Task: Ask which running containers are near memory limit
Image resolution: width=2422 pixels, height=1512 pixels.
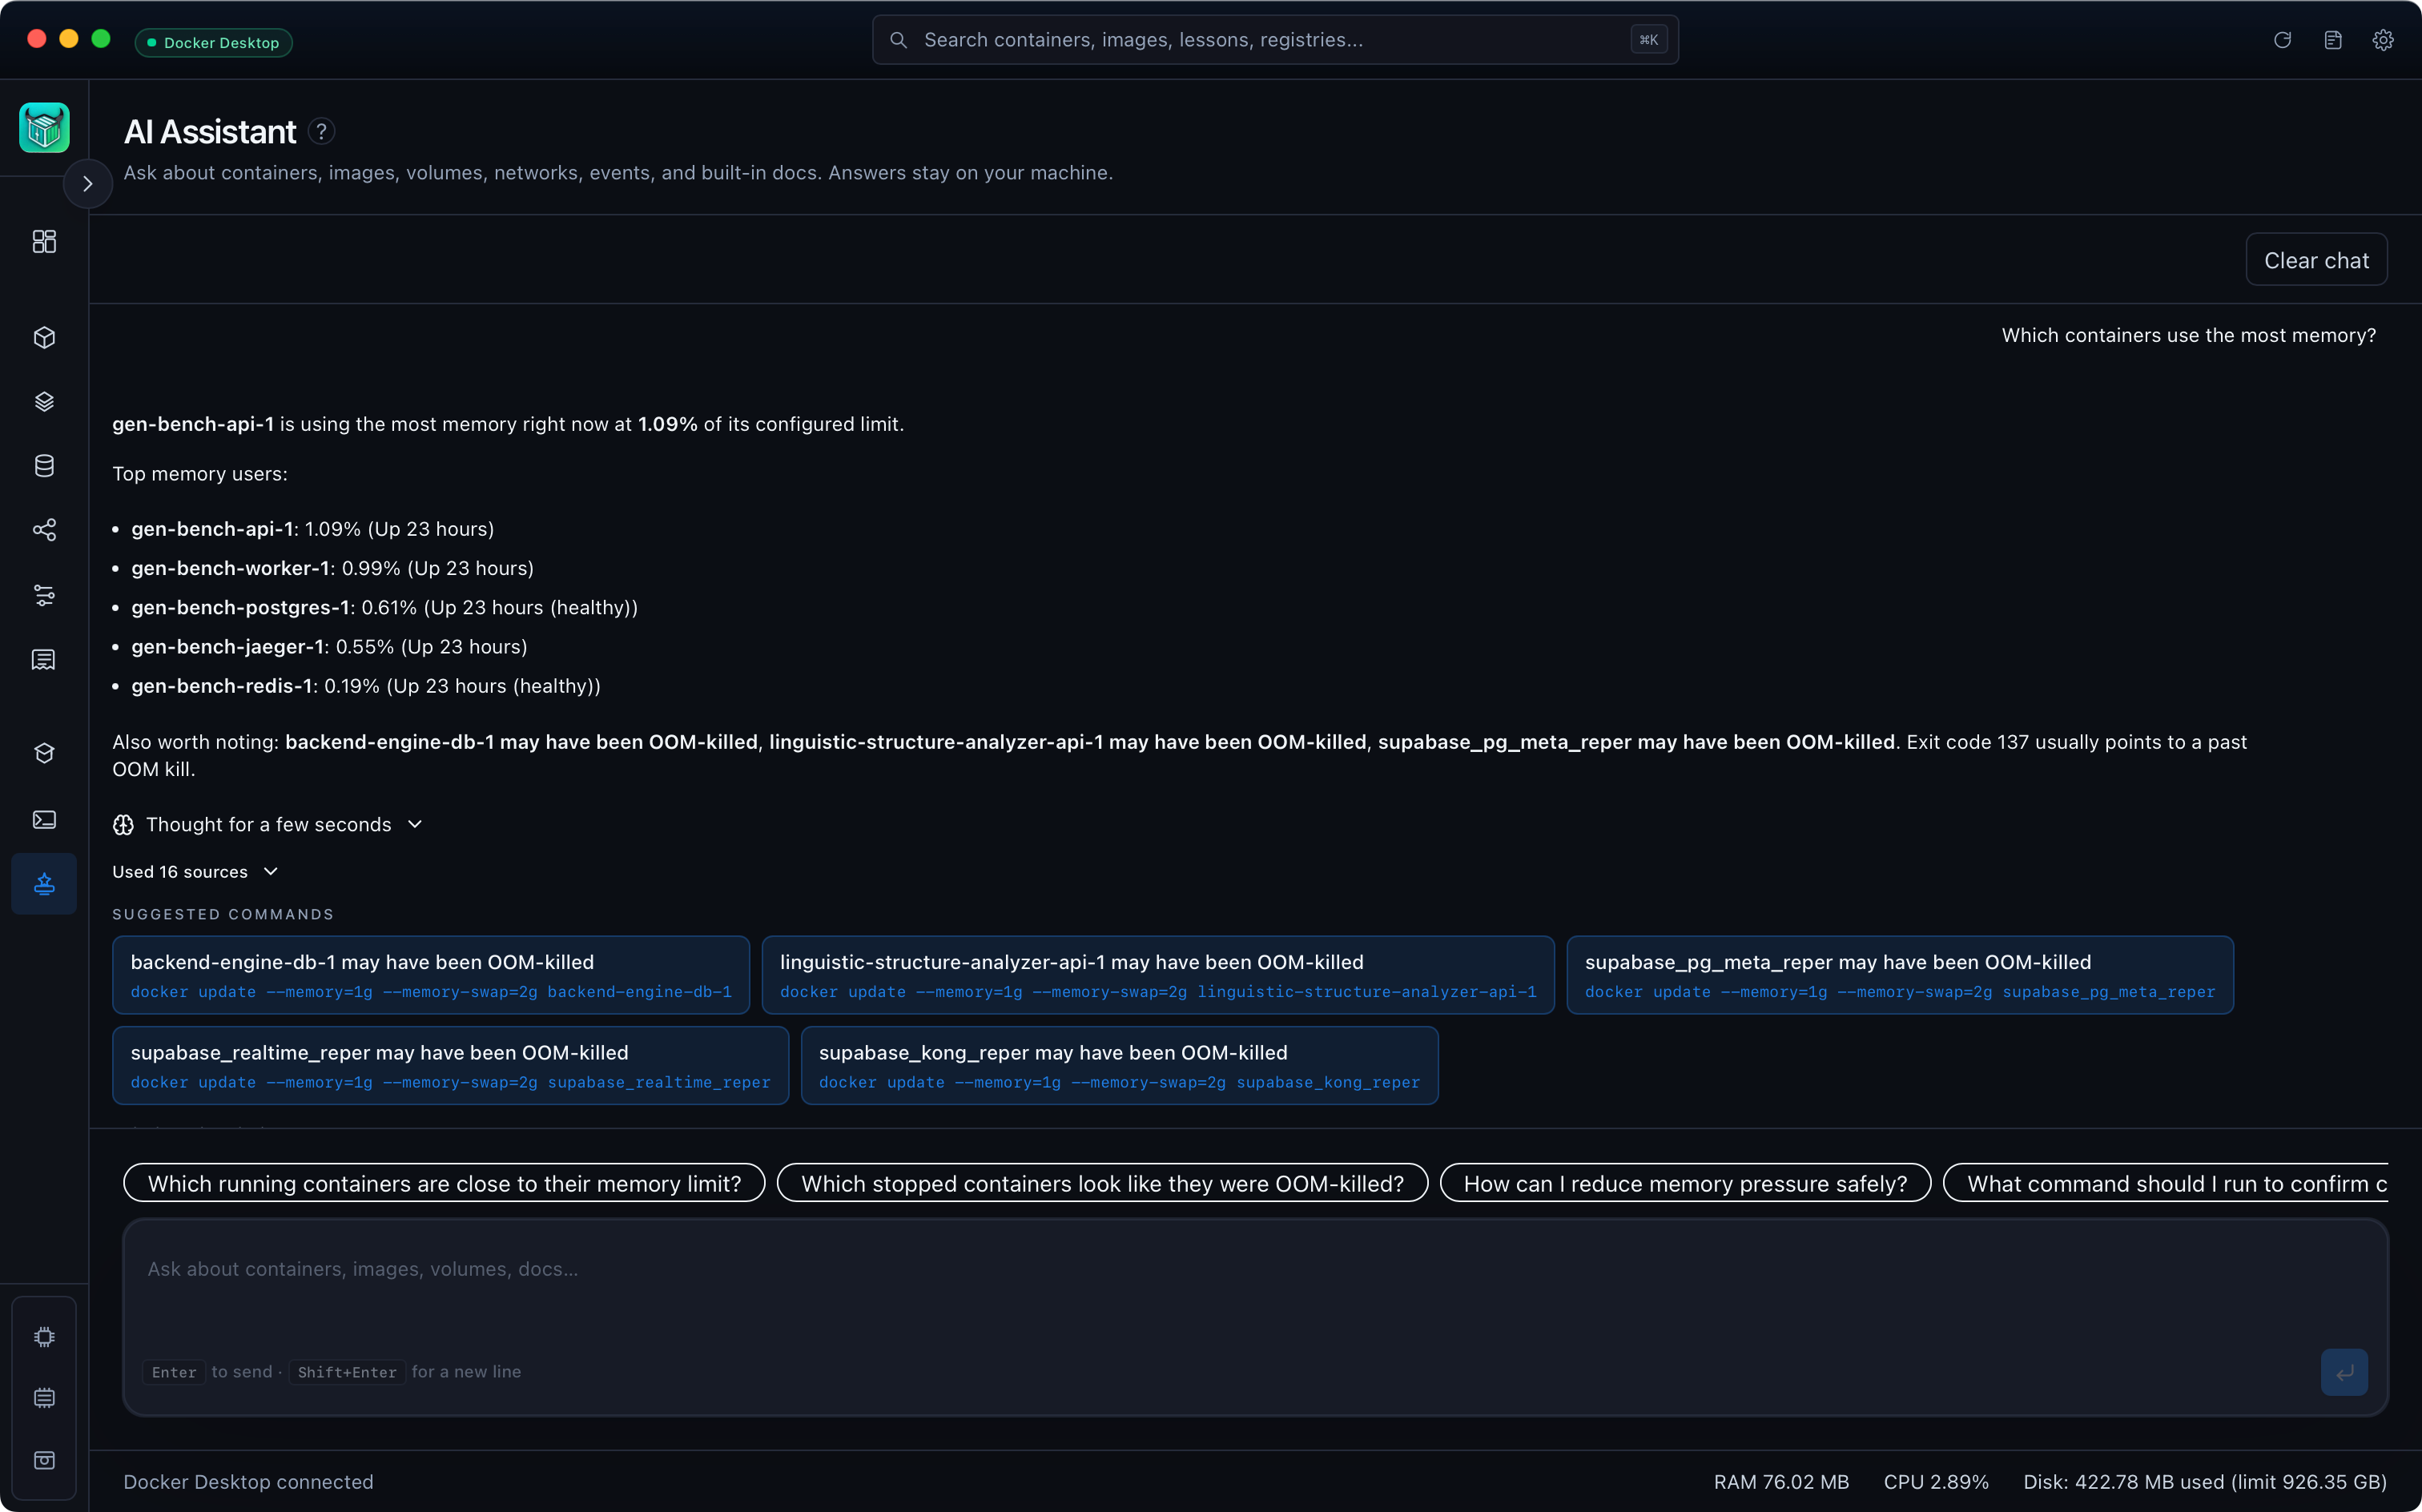Action: tap(444, 1184)
